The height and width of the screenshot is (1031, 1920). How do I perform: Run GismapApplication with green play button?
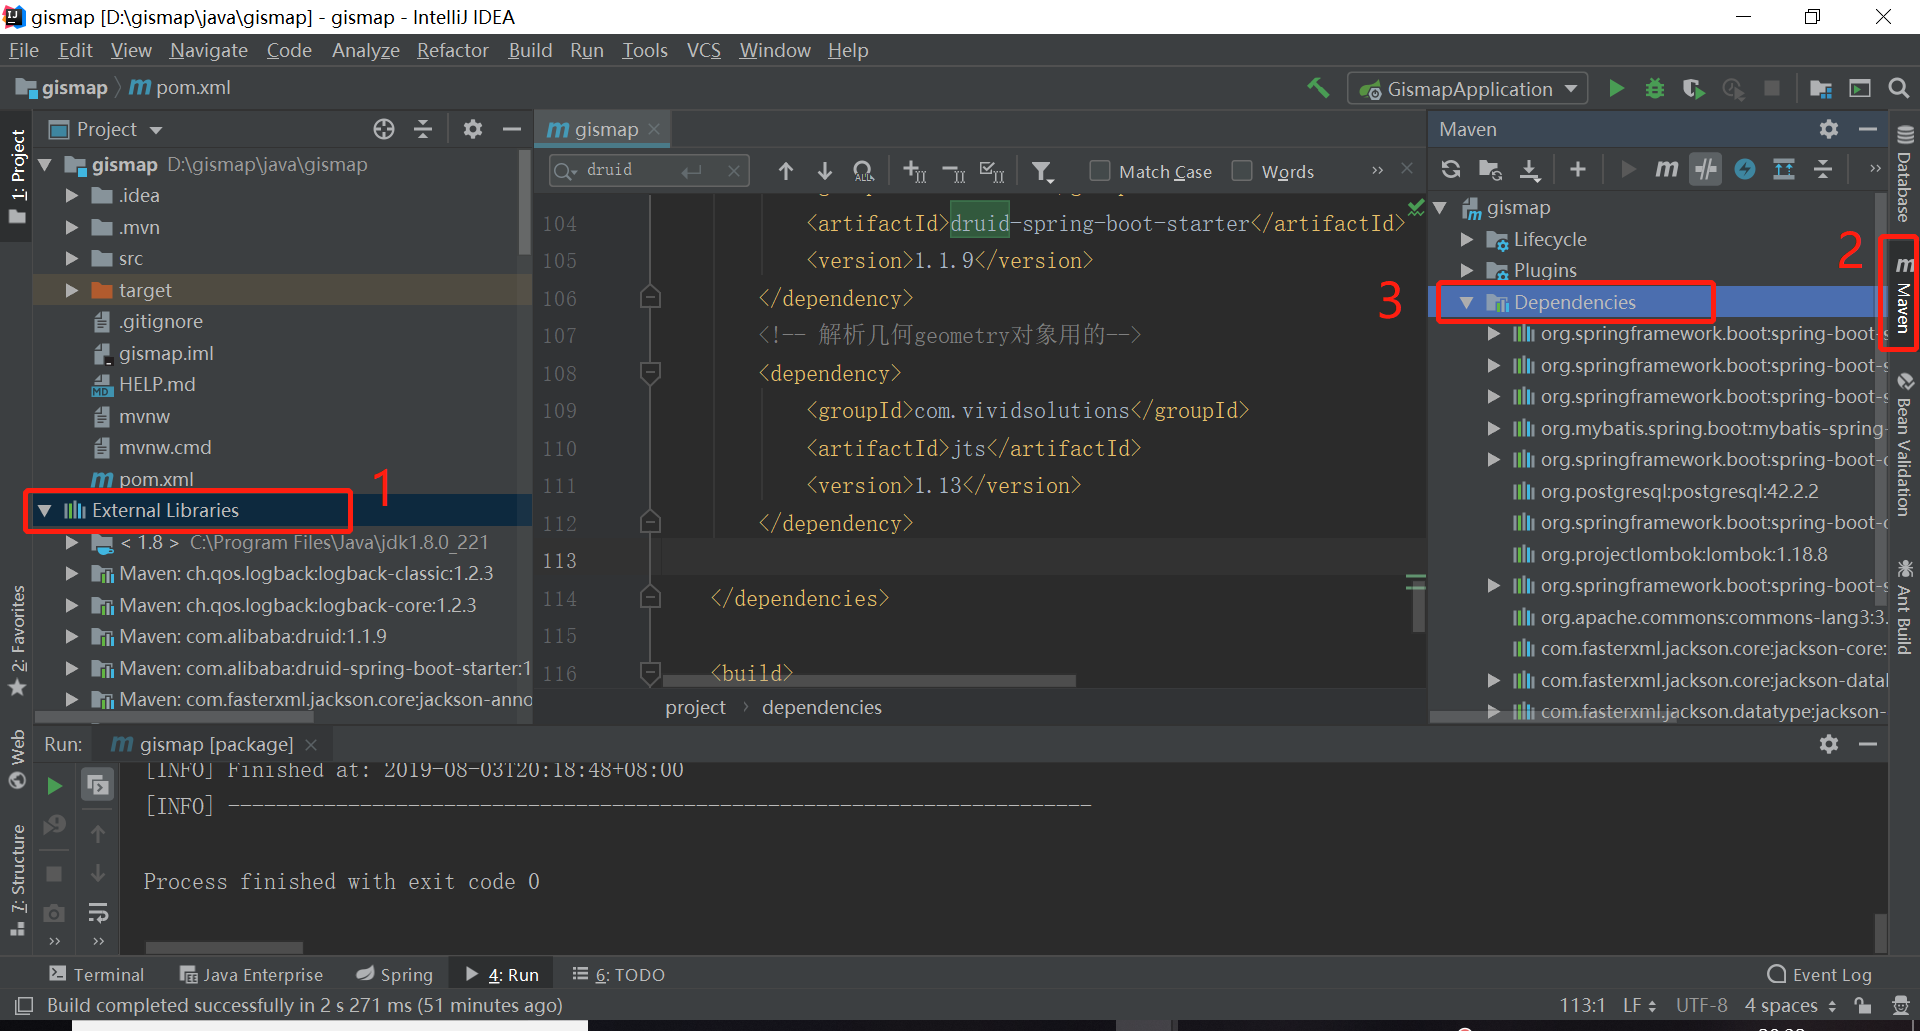[x=1616, y=88]
